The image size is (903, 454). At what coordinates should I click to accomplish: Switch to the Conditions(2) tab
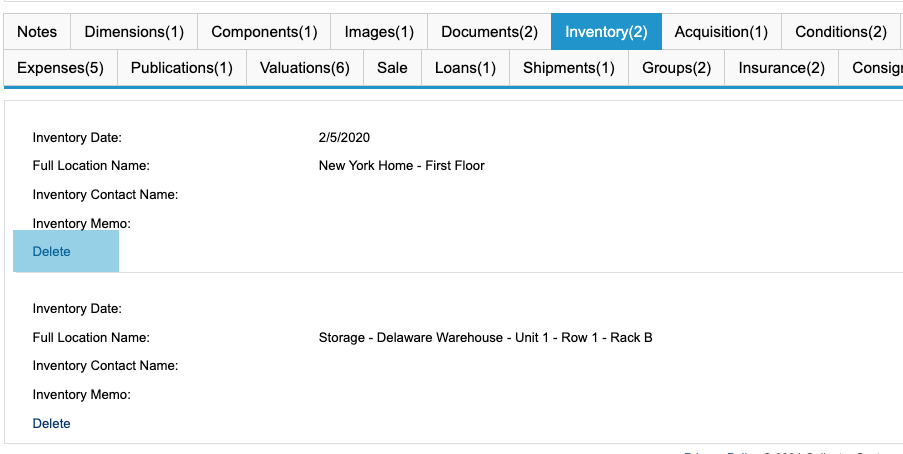tap(841, 32)
